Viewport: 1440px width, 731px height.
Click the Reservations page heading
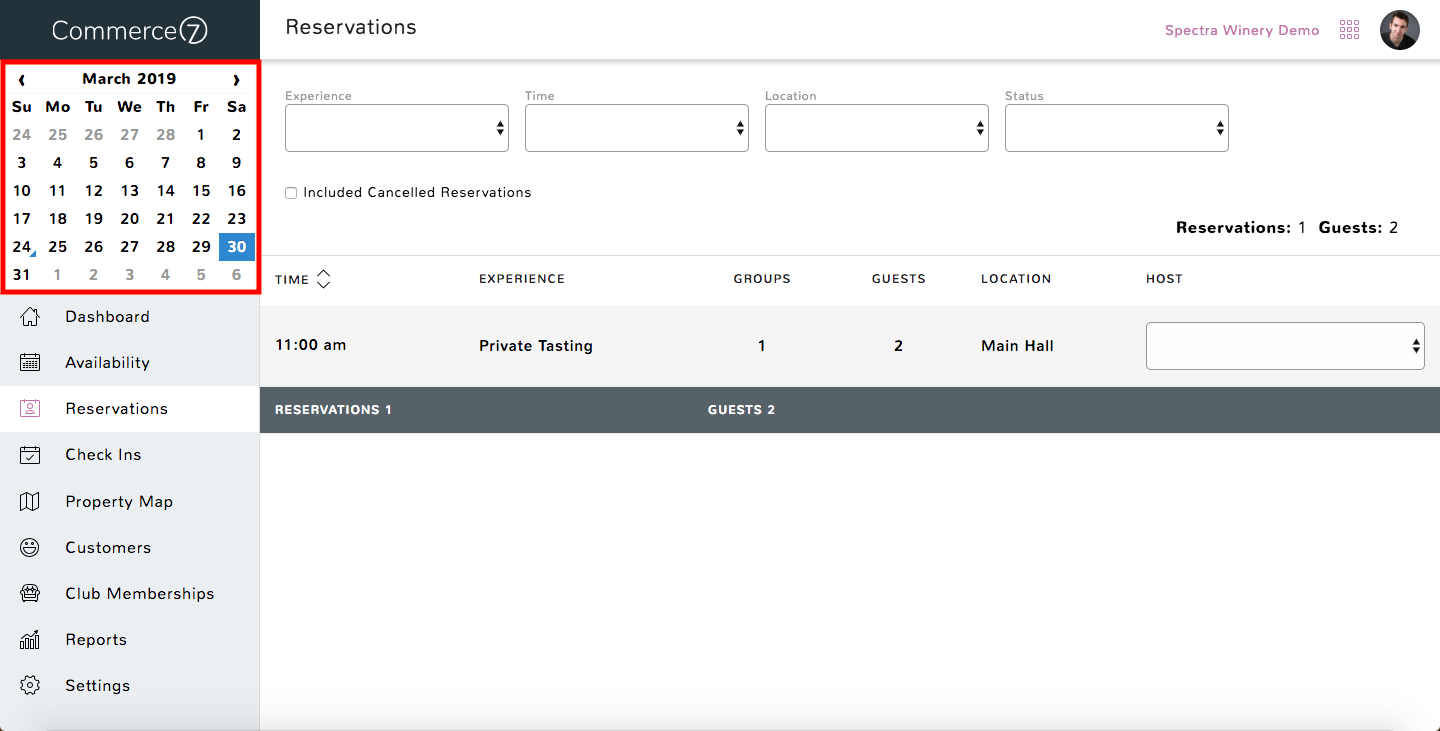coord(351,28)
